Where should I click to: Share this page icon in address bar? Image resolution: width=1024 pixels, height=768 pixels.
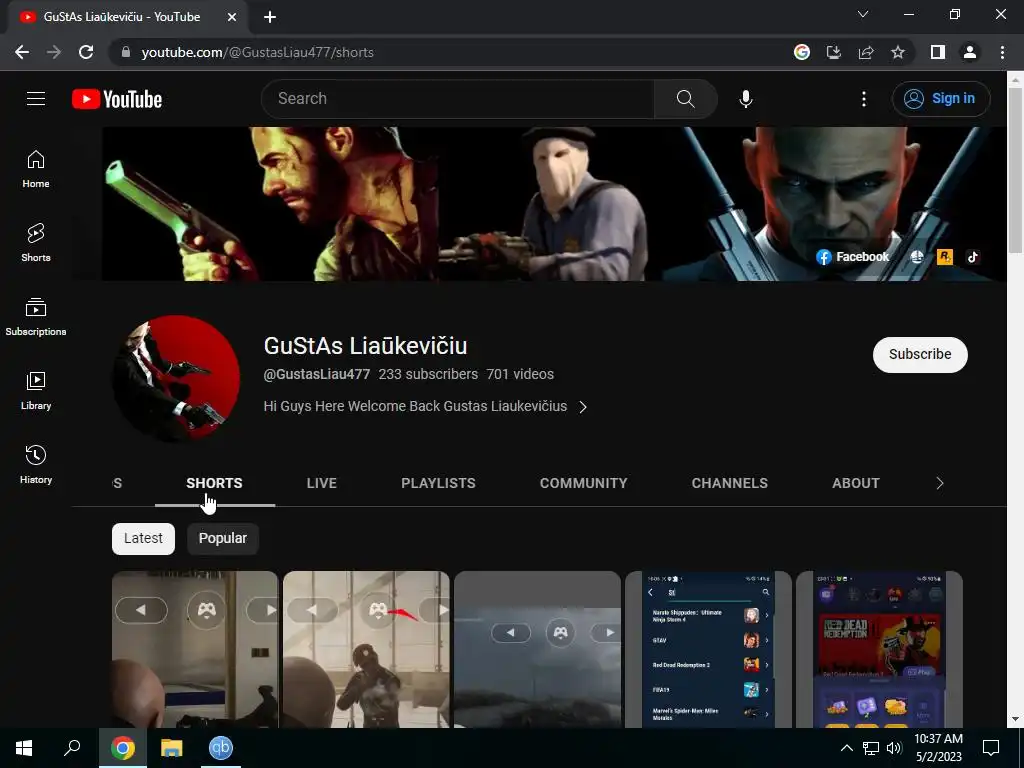coord(866,52)
